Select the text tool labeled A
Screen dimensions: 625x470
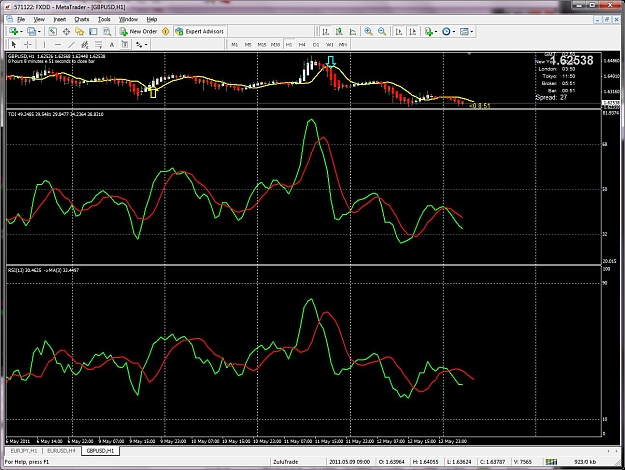click(112, 45)
